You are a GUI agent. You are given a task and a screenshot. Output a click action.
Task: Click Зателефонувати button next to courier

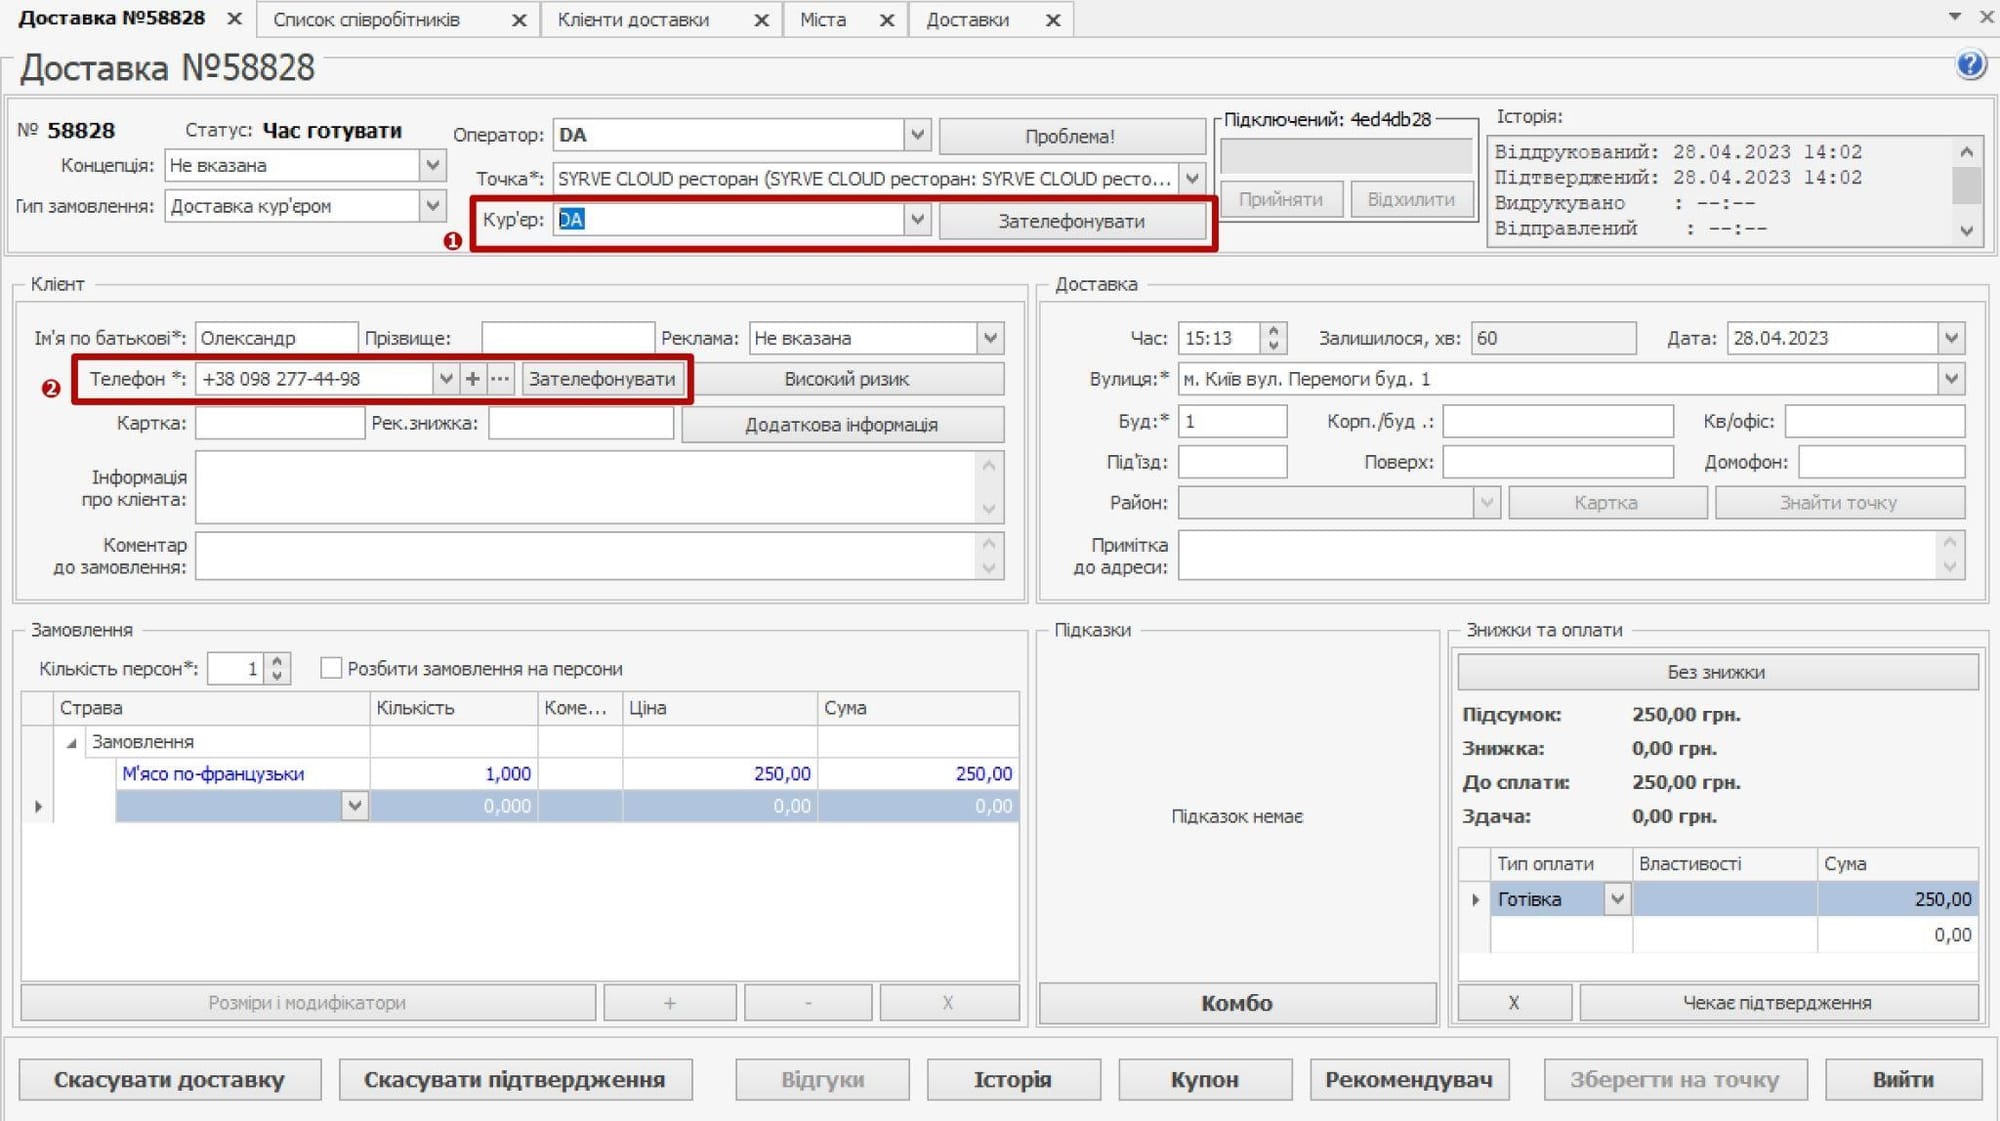[1071, 221]
